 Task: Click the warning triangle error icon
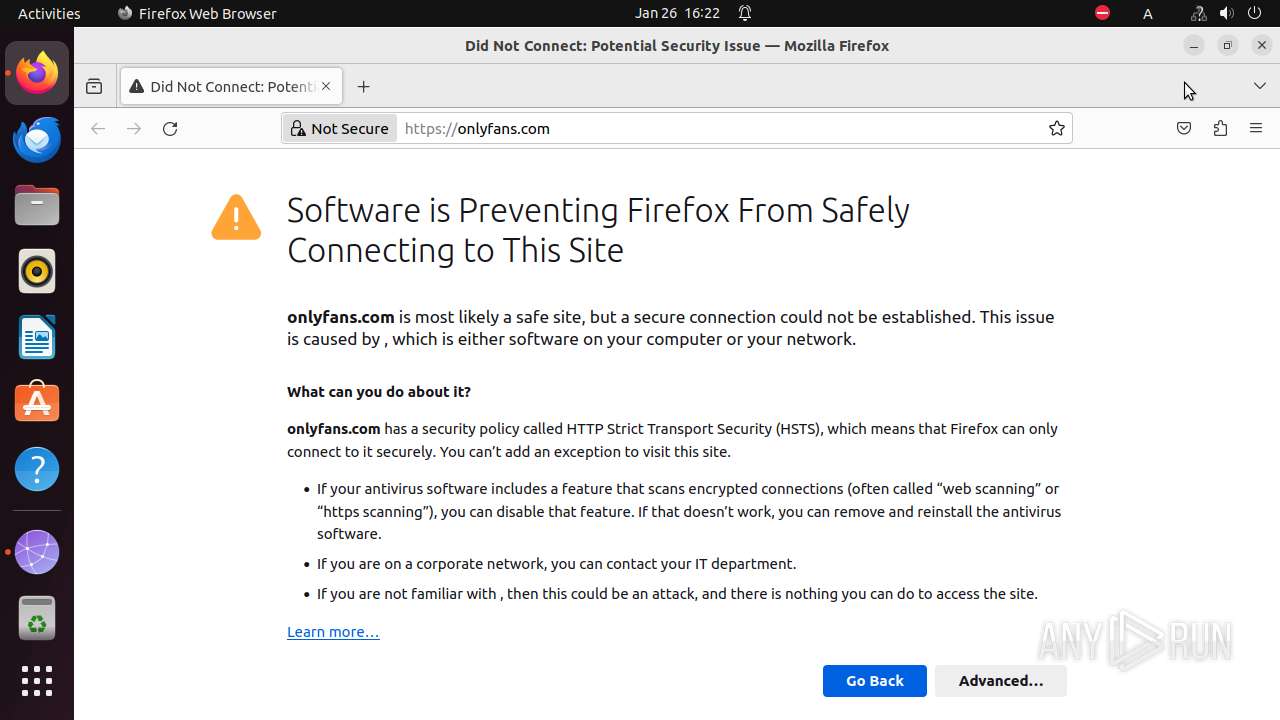(236, 217)
